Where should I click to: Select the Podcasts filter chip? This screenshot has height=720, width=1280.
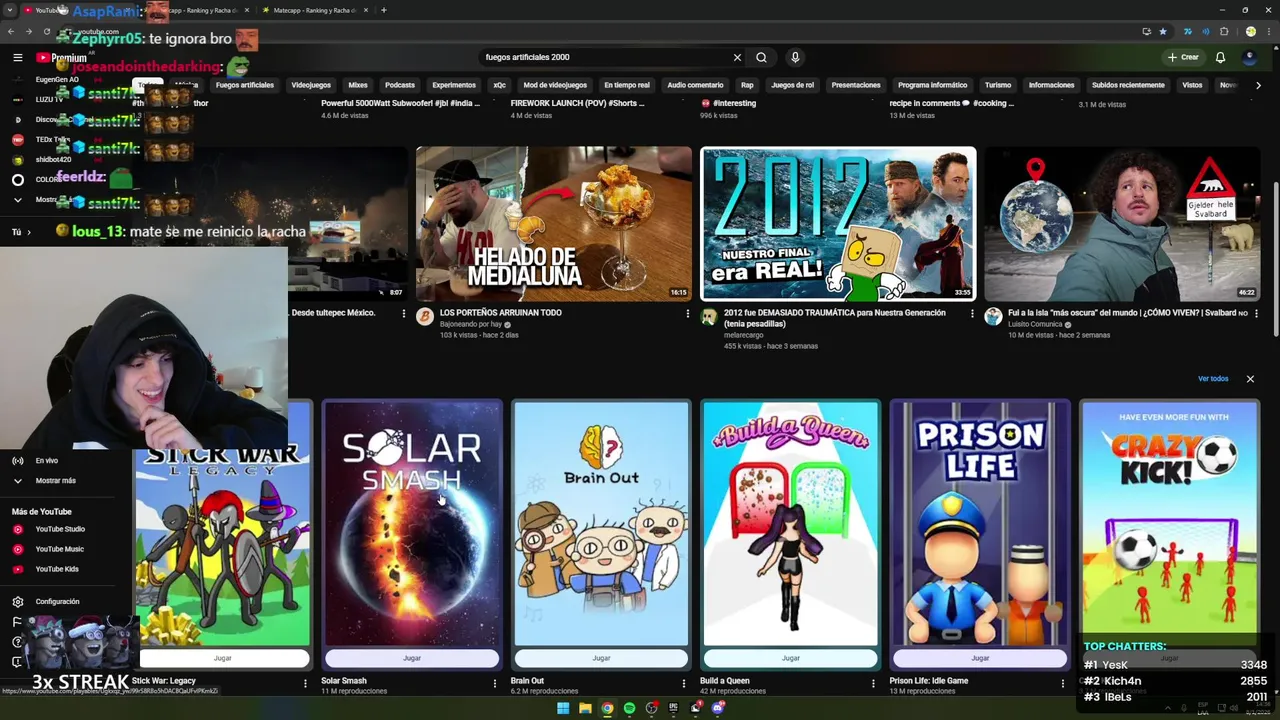click(400, 85)
